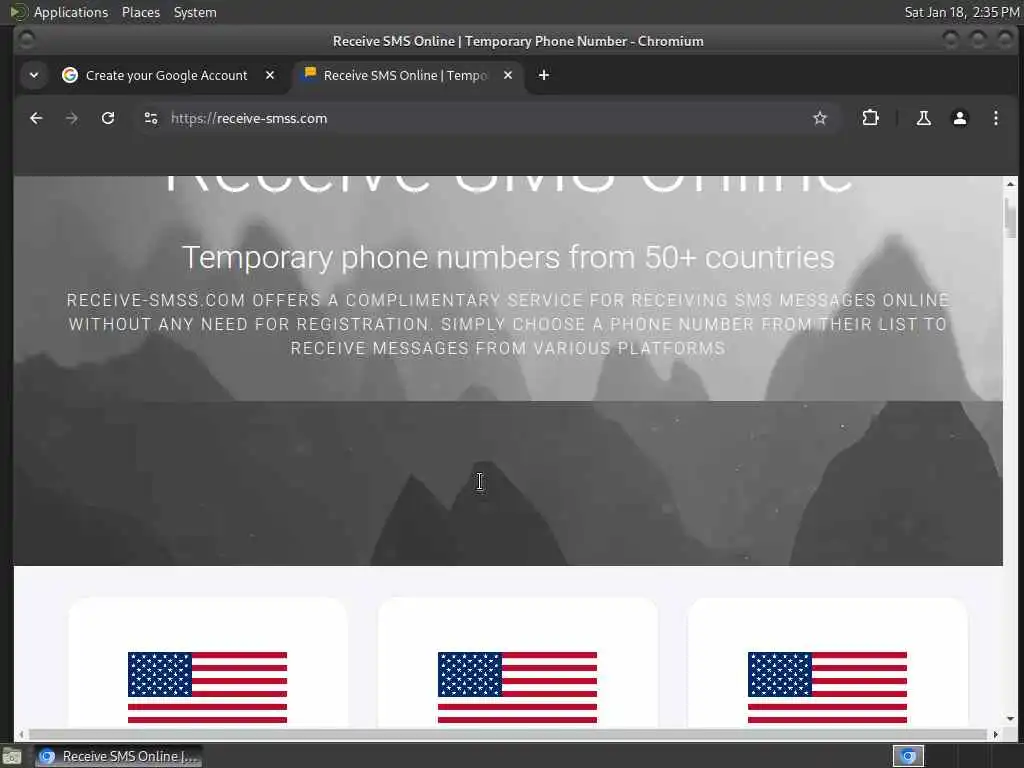
Task: Open Chrome Labs flask icon
Action: point(923,118)
